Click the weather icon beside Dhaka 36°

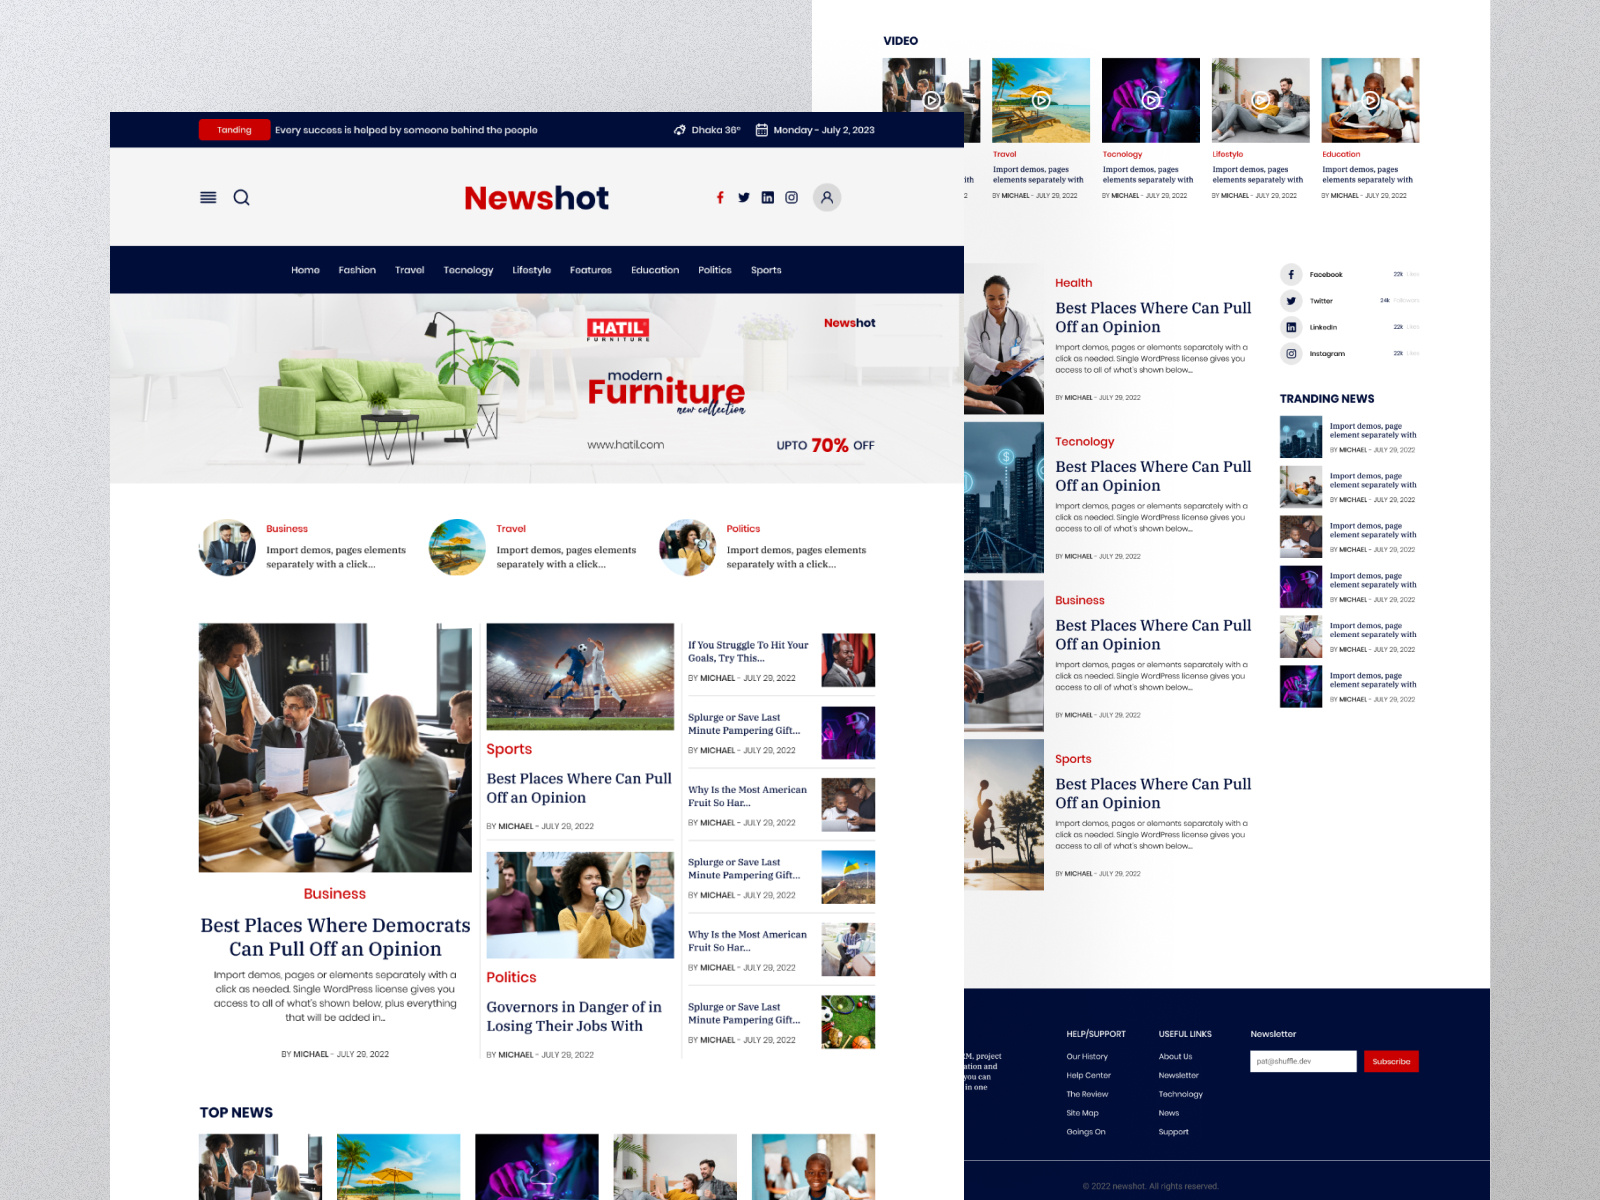point(680,130)
